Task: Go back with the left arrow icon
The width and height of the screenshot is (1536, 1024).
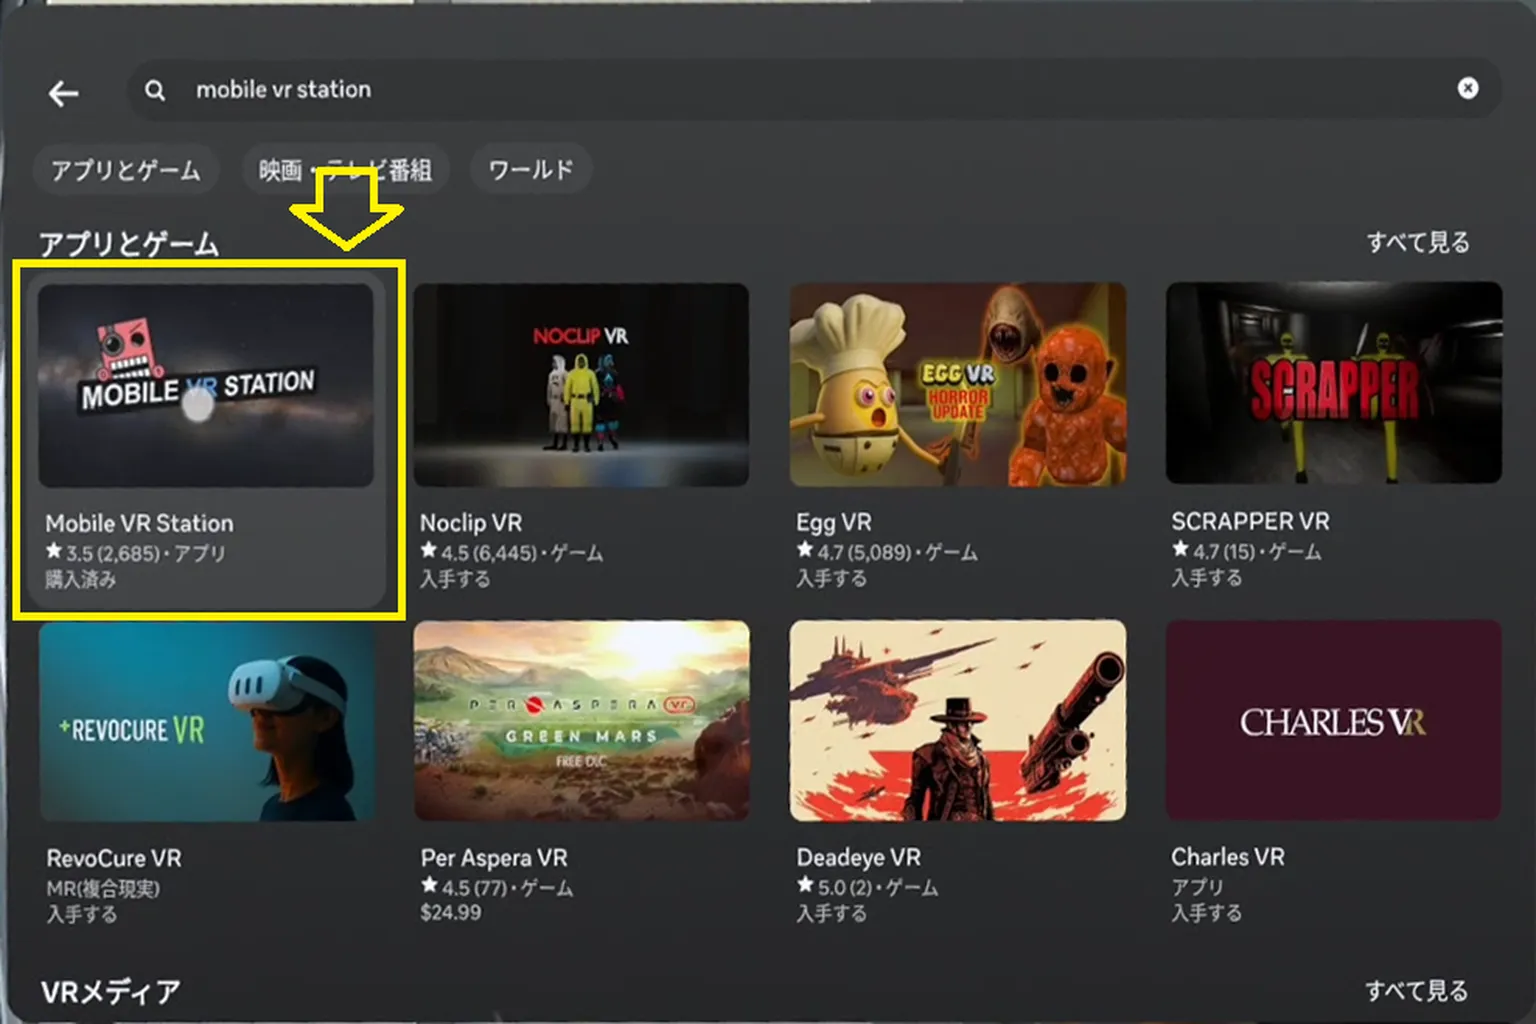Action: coord(64,93)
